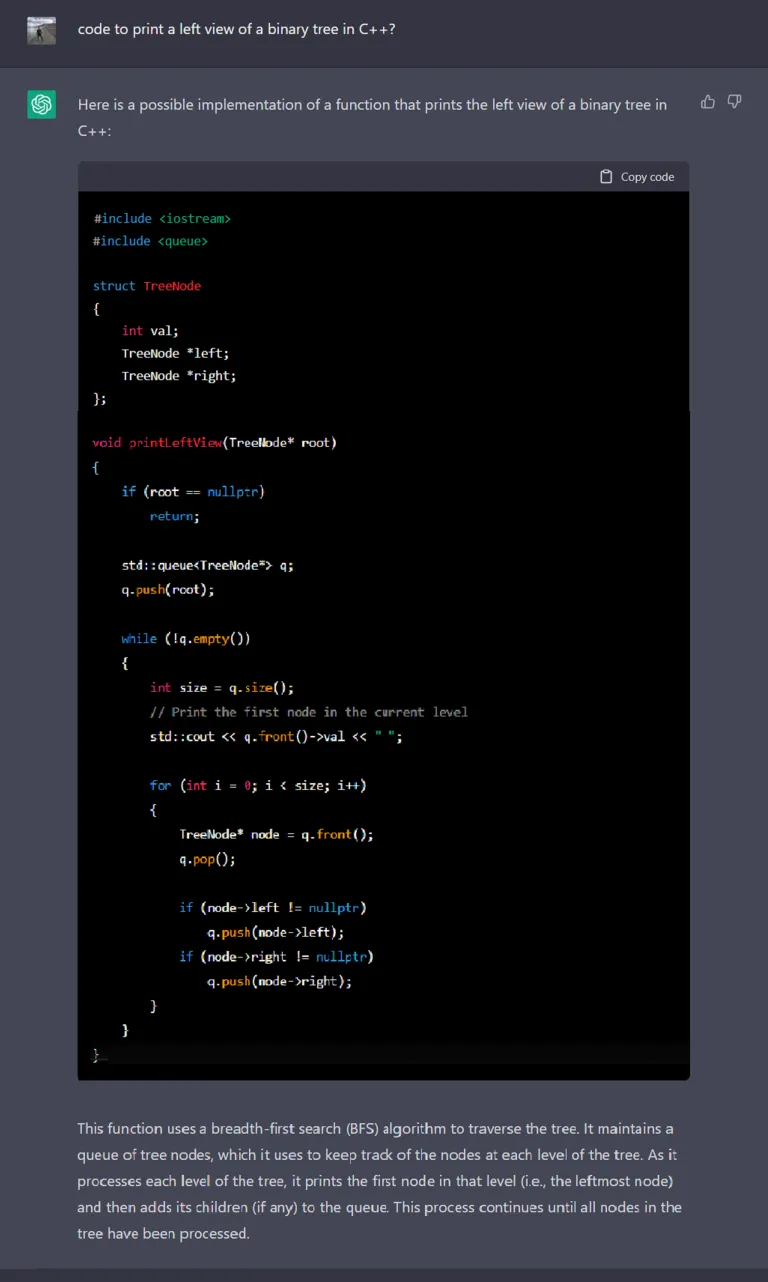Click the 'struct TreeNode' line
This screenshot has height=1282, width=768.
(147, 286)
